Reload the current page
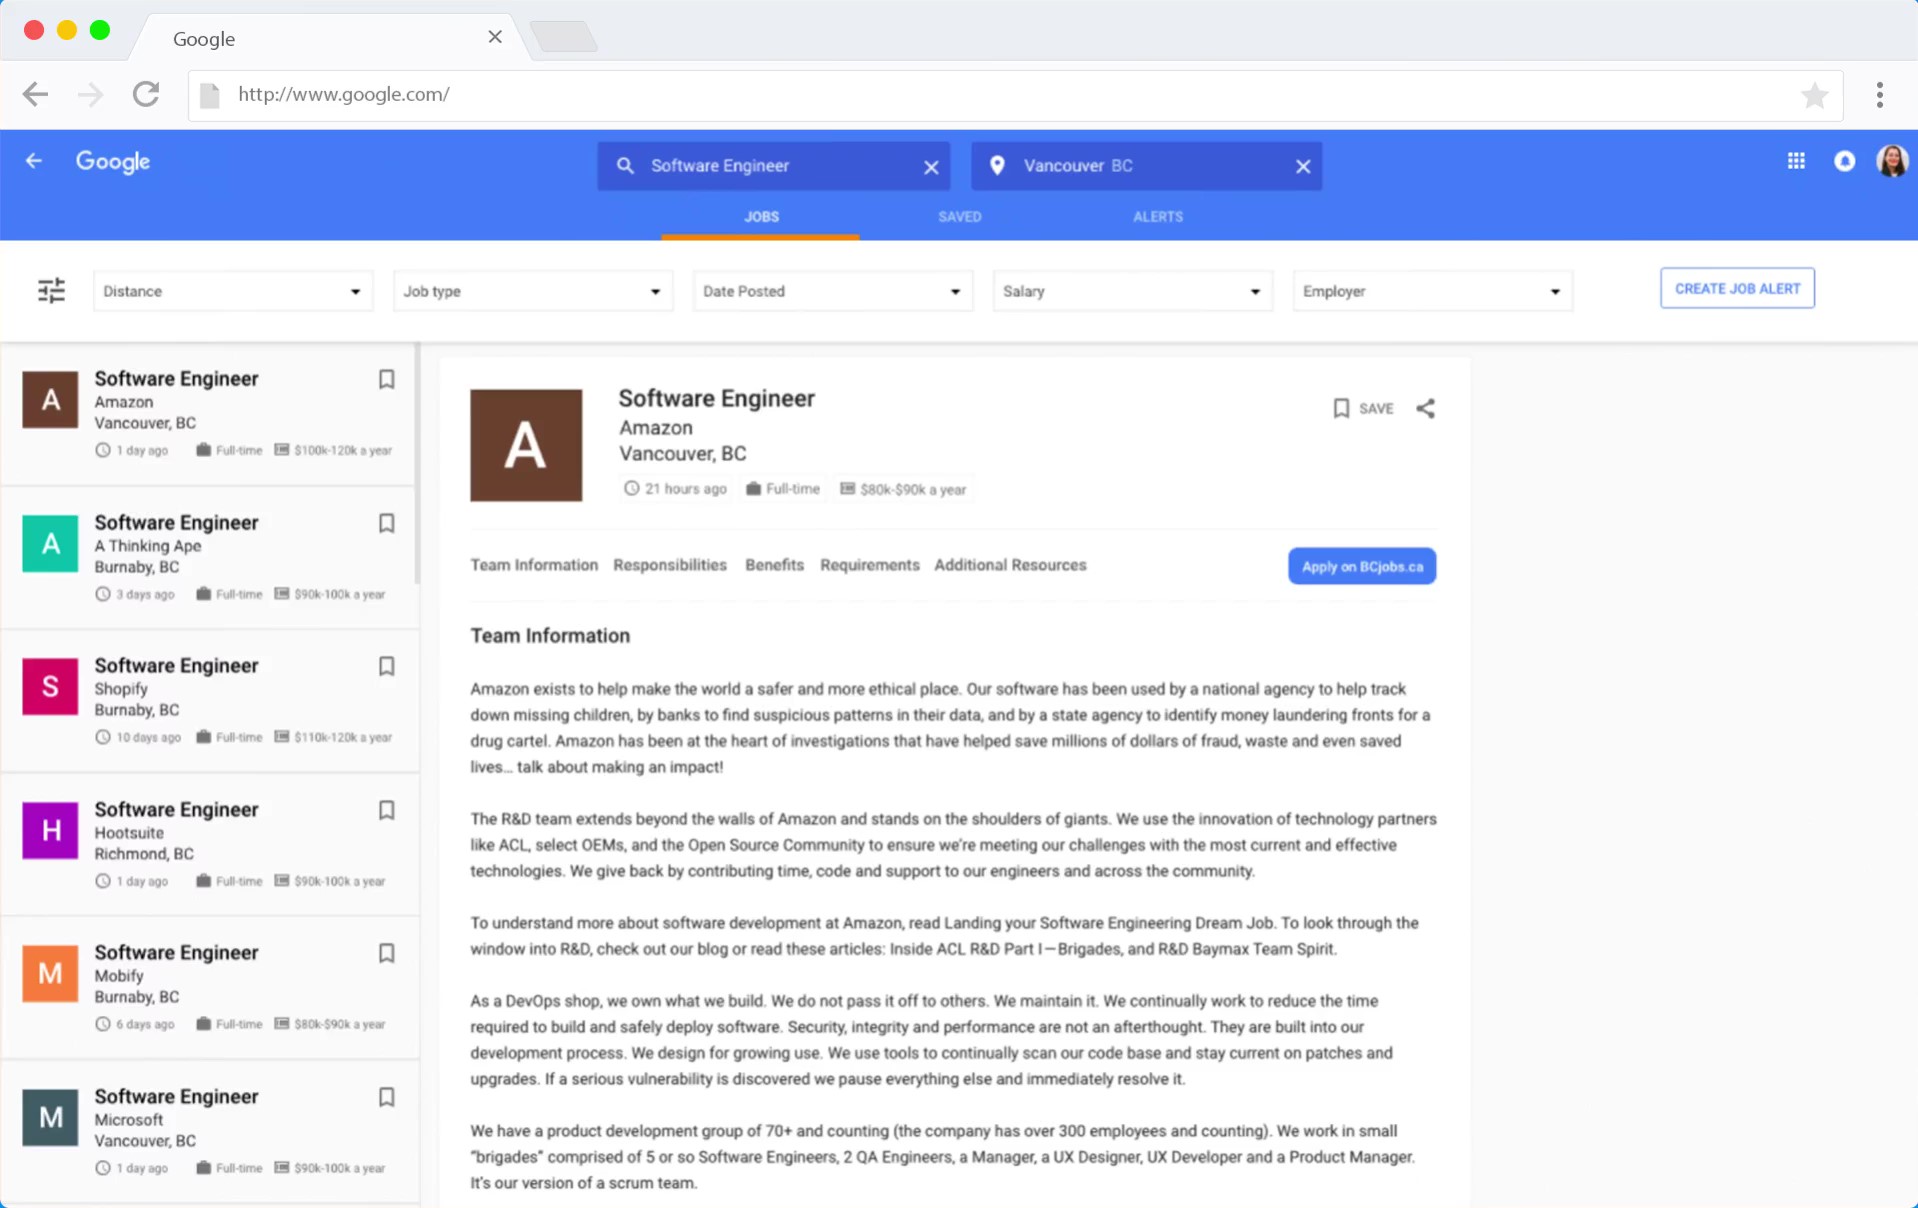 pos(146,94)
